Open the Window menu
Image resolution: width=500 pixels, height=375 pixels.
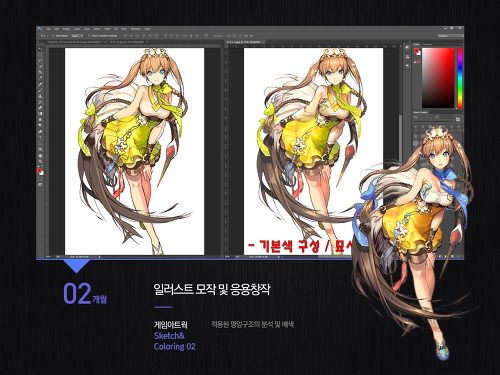click(135, 29)
